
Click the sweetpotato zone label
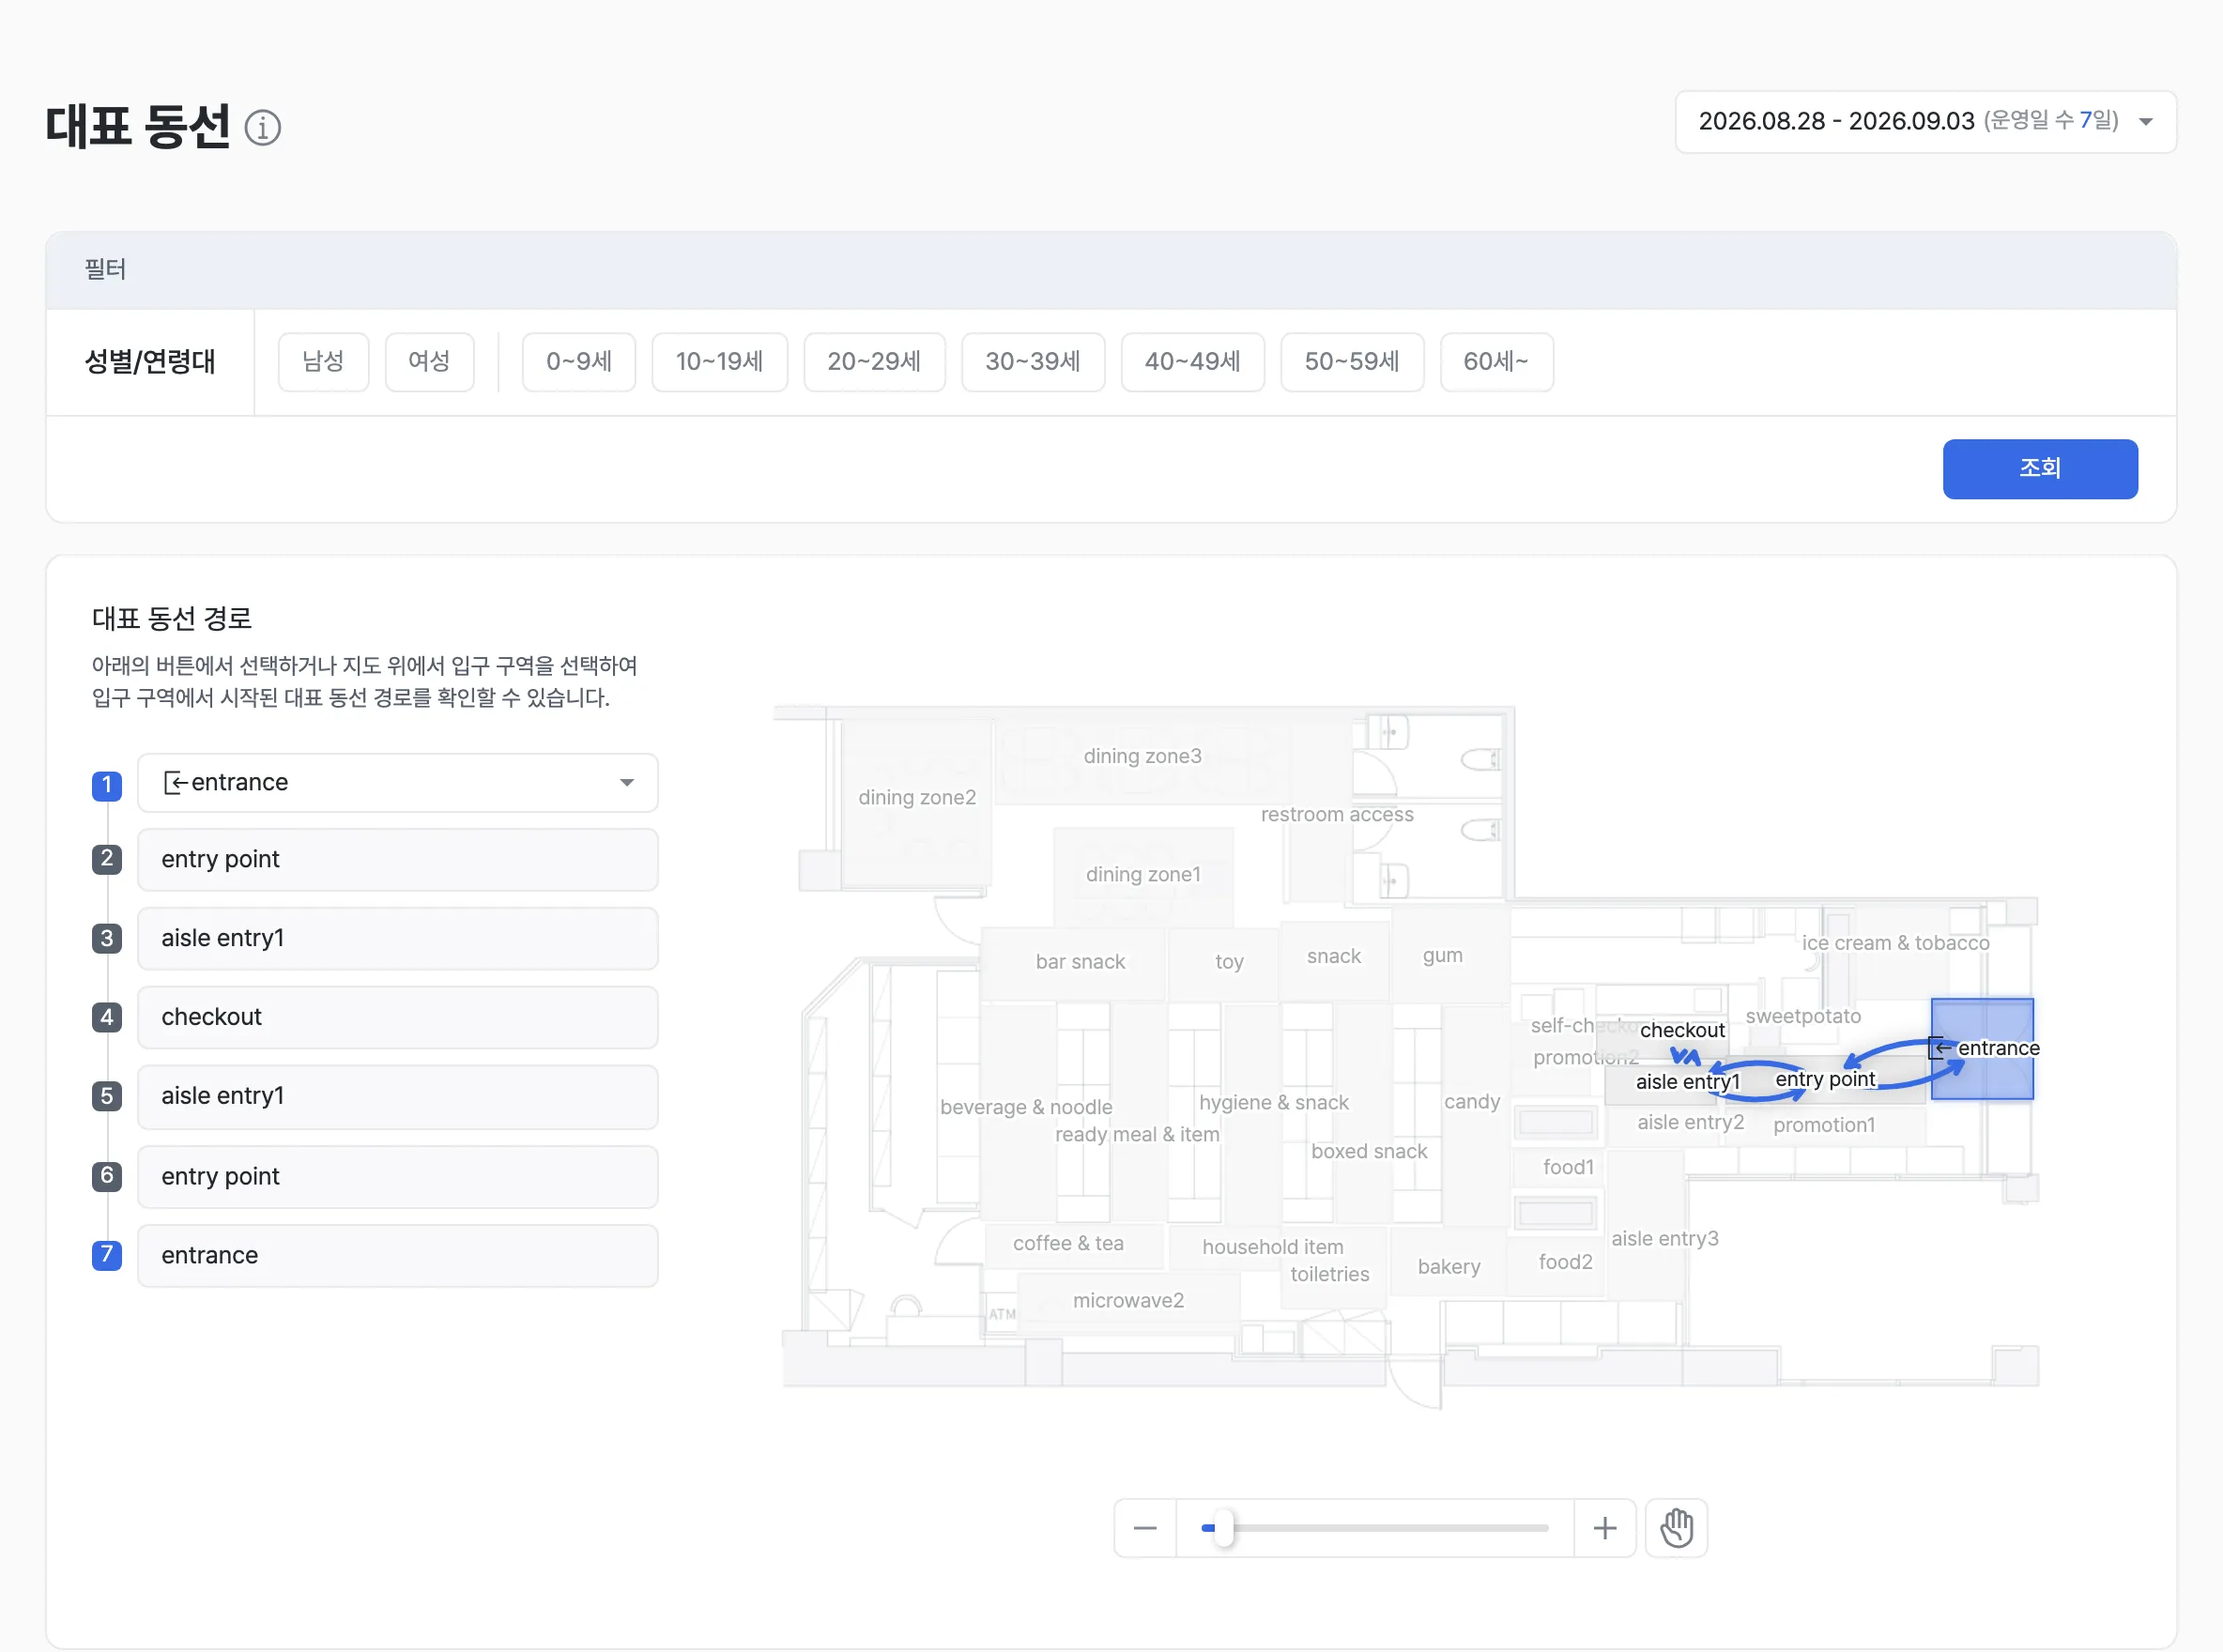point(1802,1016)
